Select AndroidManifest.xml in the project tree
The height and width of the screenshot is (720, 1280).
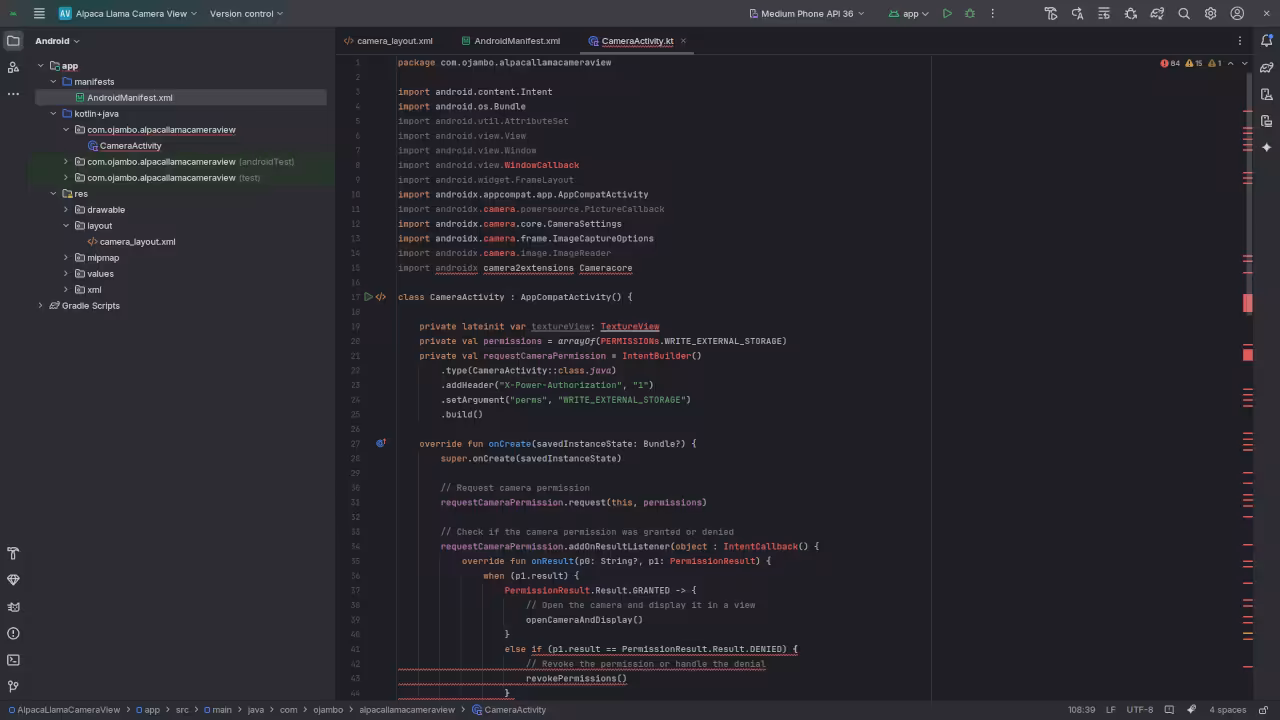coord(129,98)
